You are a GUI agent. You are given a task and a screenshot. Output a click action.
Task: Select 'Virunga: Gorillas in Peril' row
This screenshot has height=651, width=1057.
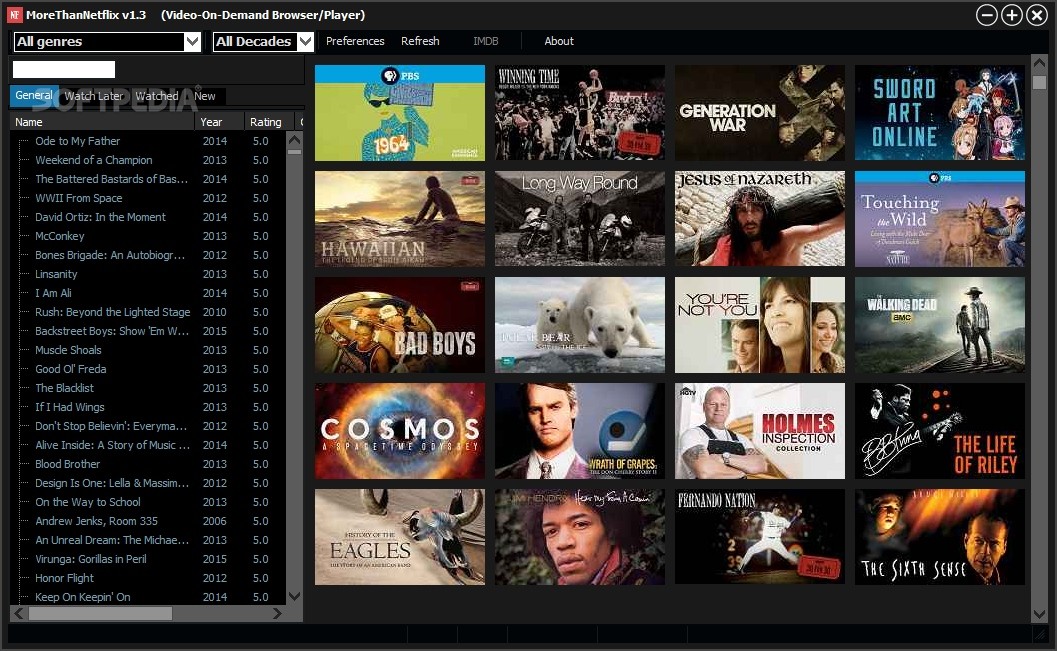(x=148, y=559)
